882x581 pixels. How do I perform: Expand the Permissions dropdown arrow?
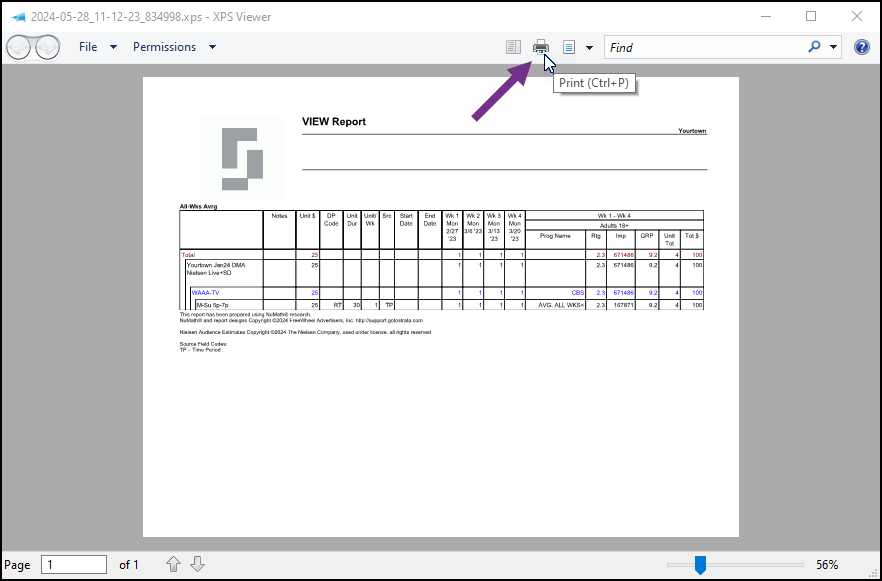click(212, 47)
